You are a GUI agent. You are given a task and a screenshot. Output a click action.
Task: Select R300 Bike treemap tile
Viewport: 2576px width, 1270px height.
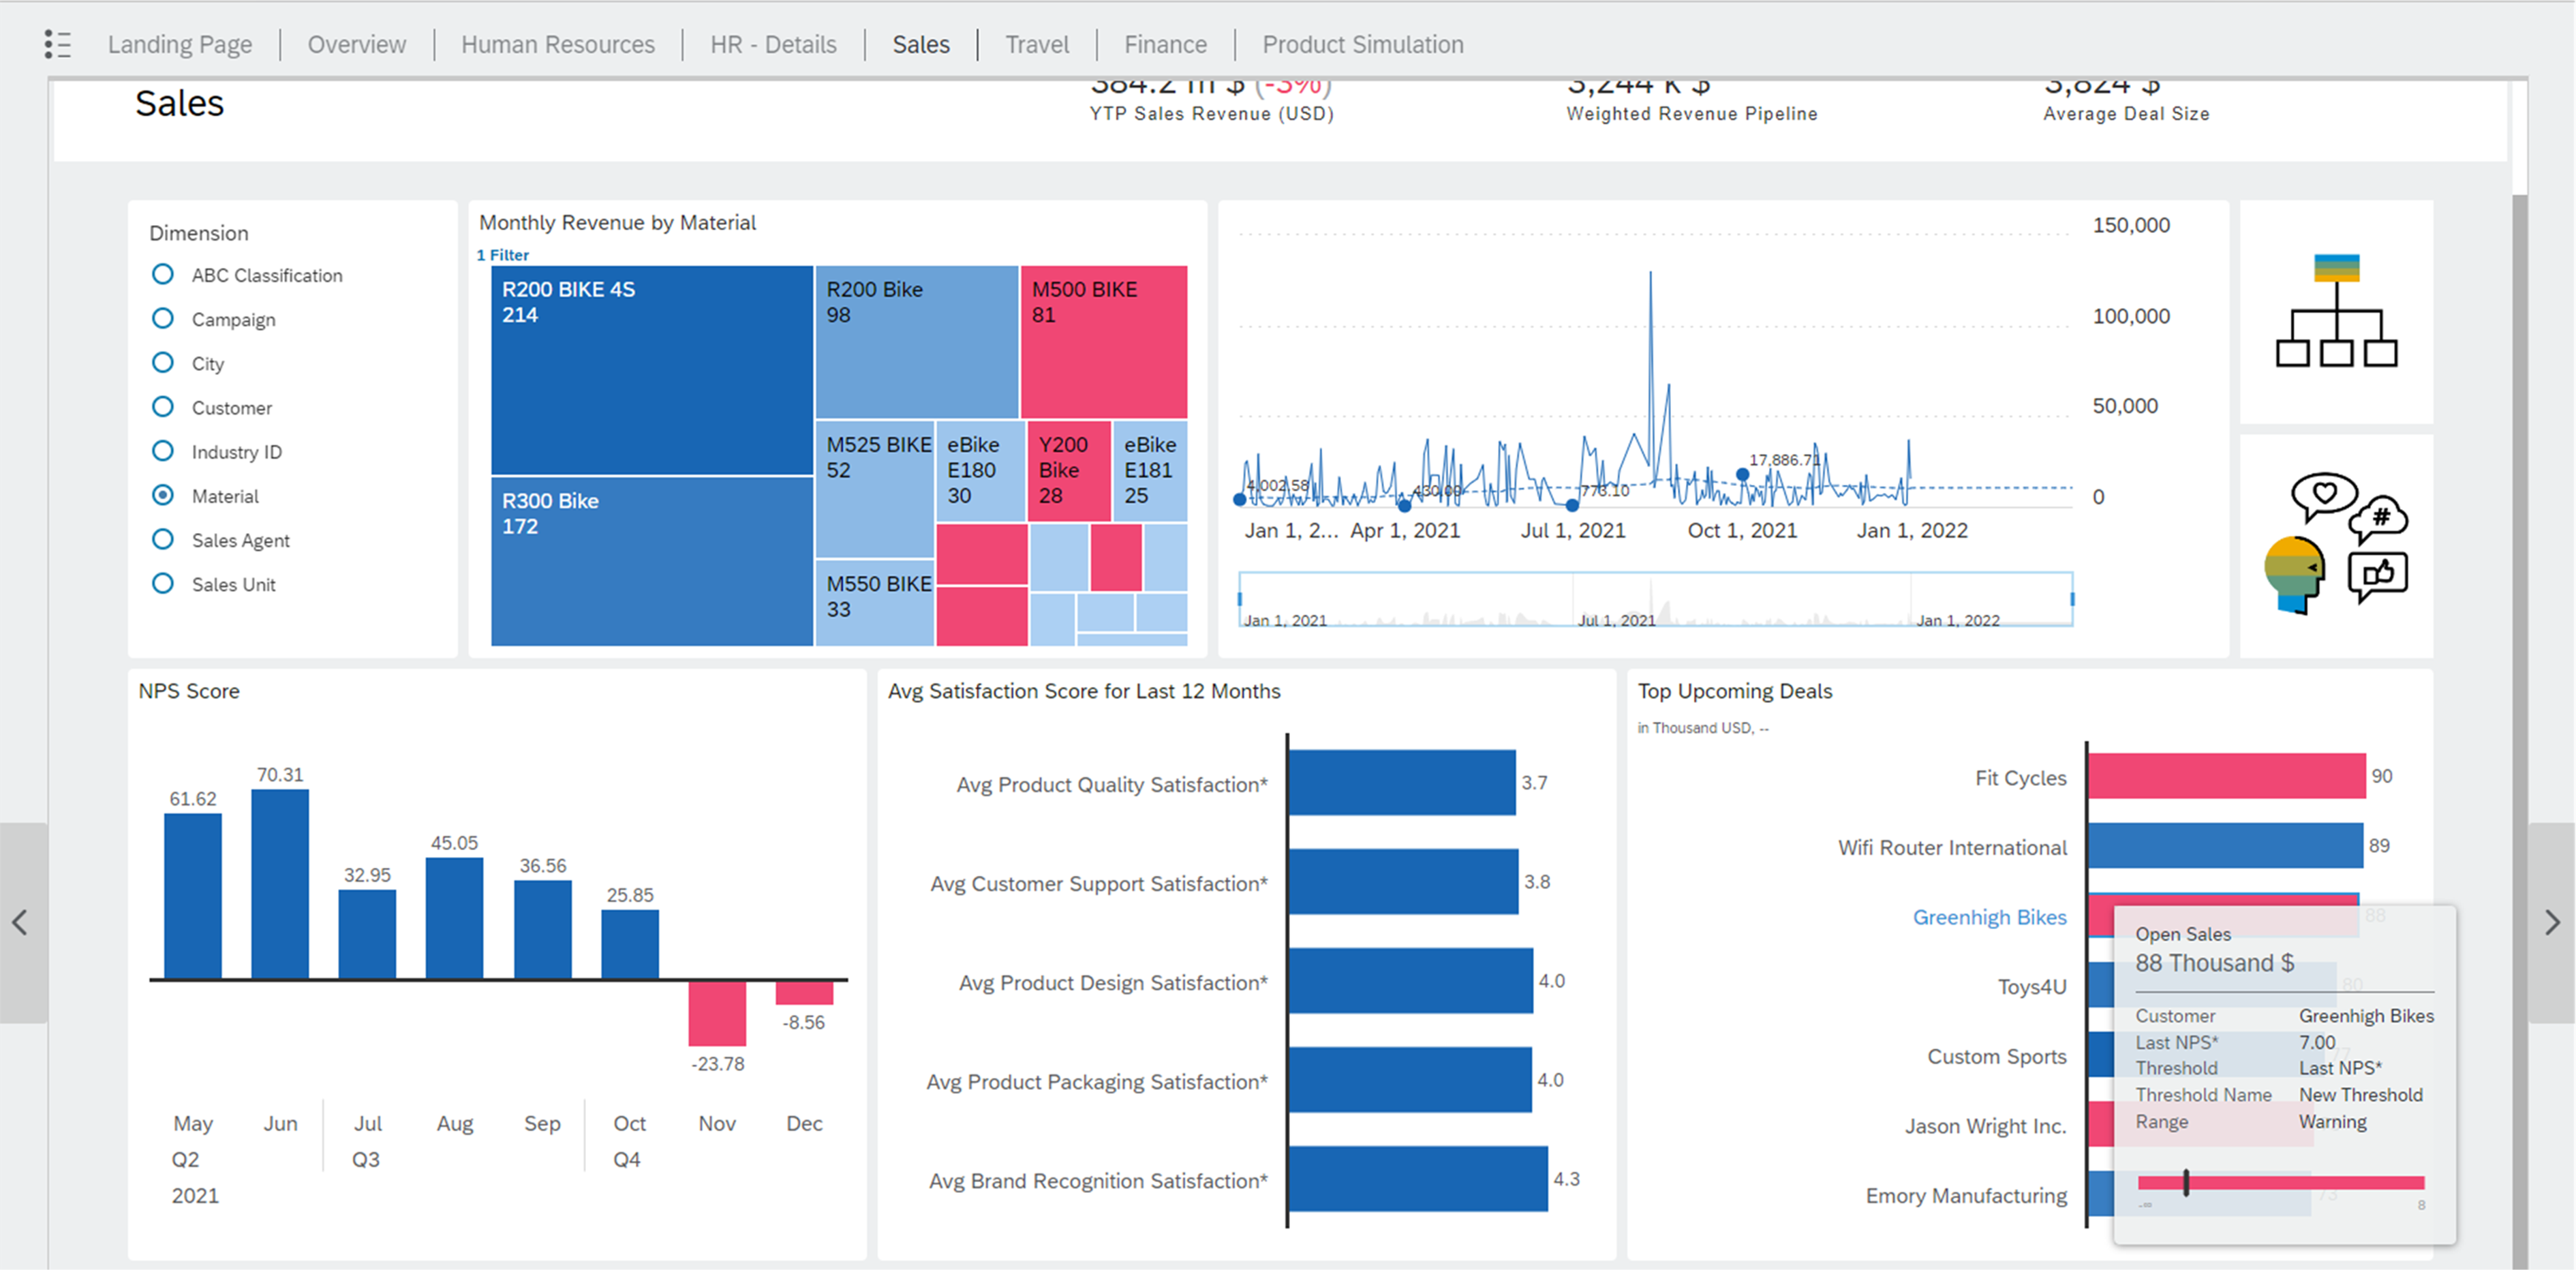(x=652, y=562)
